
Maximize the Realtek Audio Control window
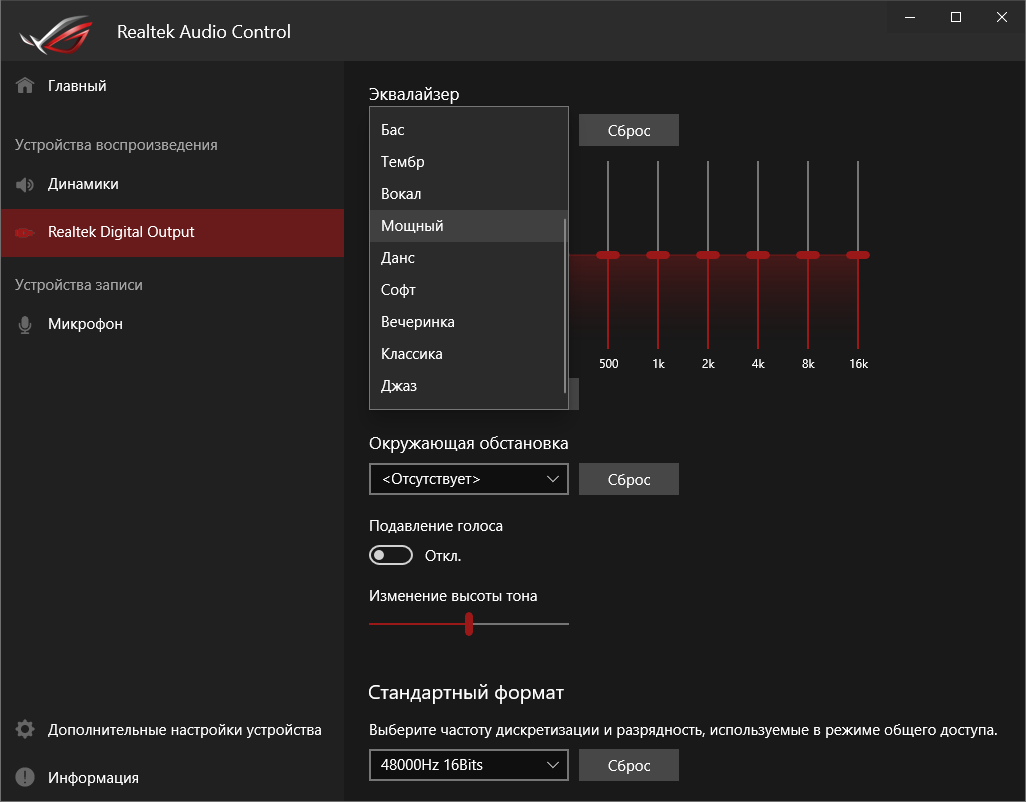[956, 18]
